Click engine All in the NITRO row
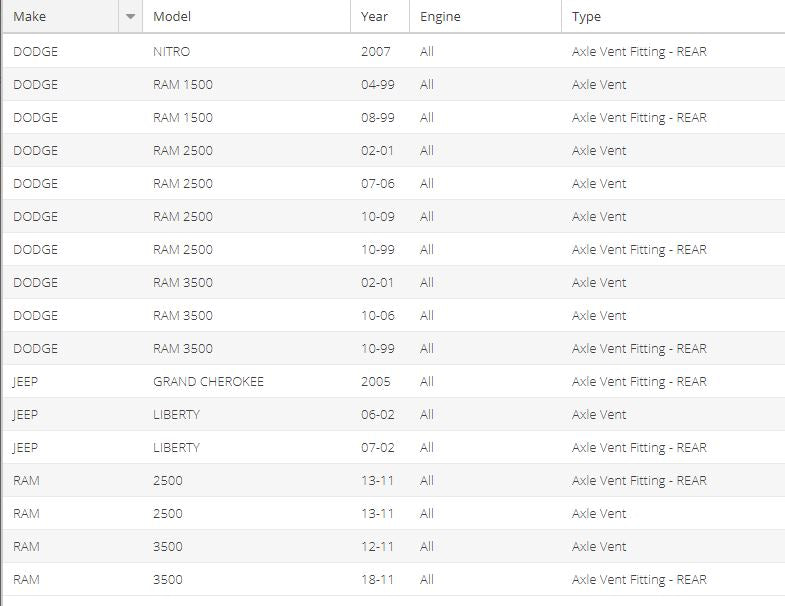785x606 pixels. click(x=427, y=52)
